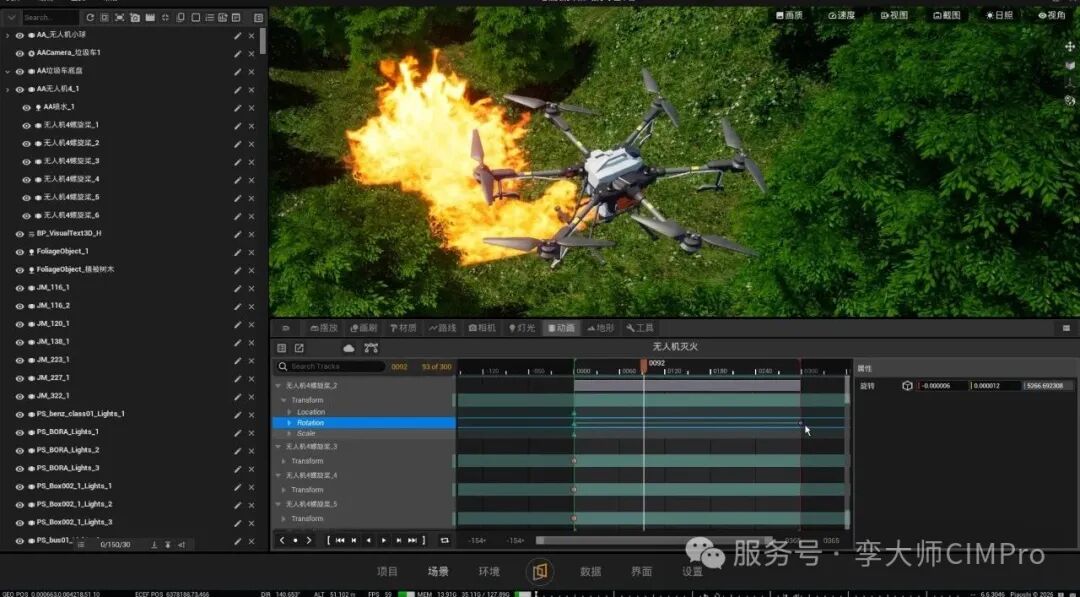
Task: Expand the AA无人机4_1 tree node
Action: coord(8,90)
